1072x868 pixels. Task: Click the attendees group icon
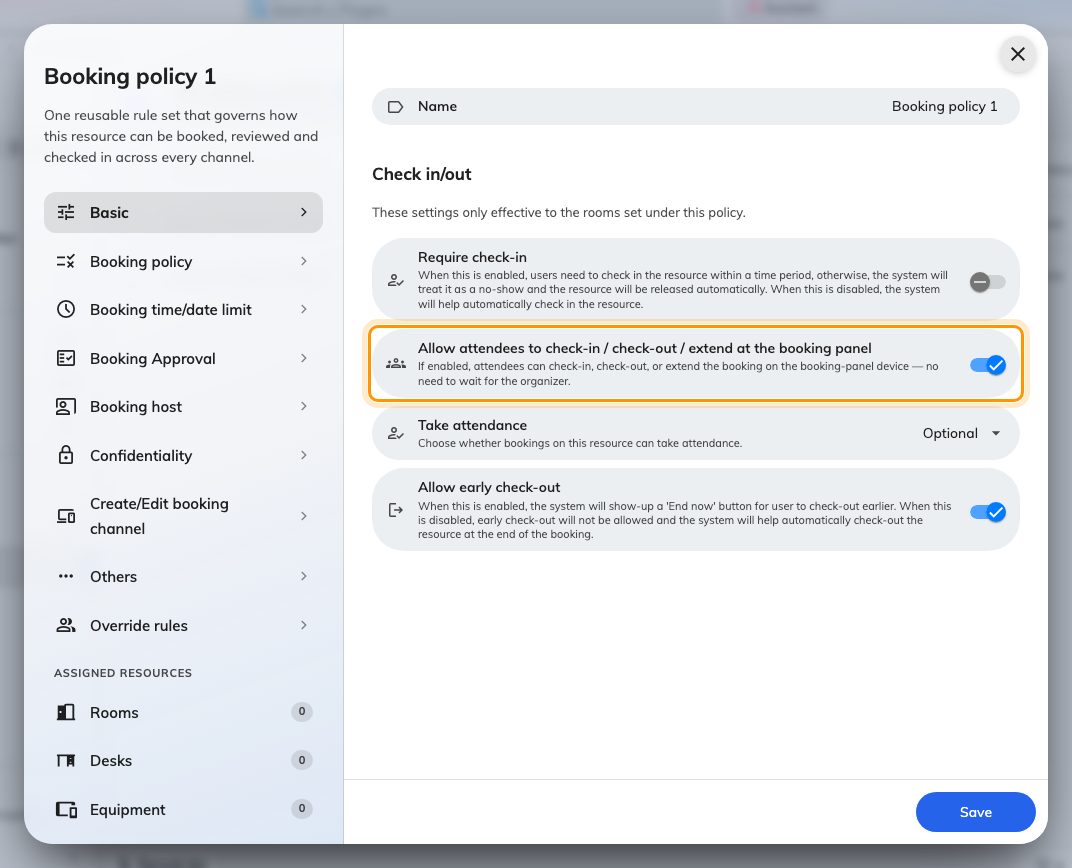pos(396,364)
